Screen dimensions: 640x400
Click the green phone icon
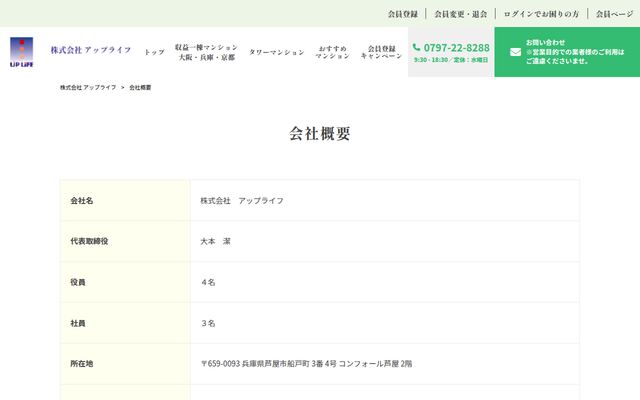pos(416,47)
